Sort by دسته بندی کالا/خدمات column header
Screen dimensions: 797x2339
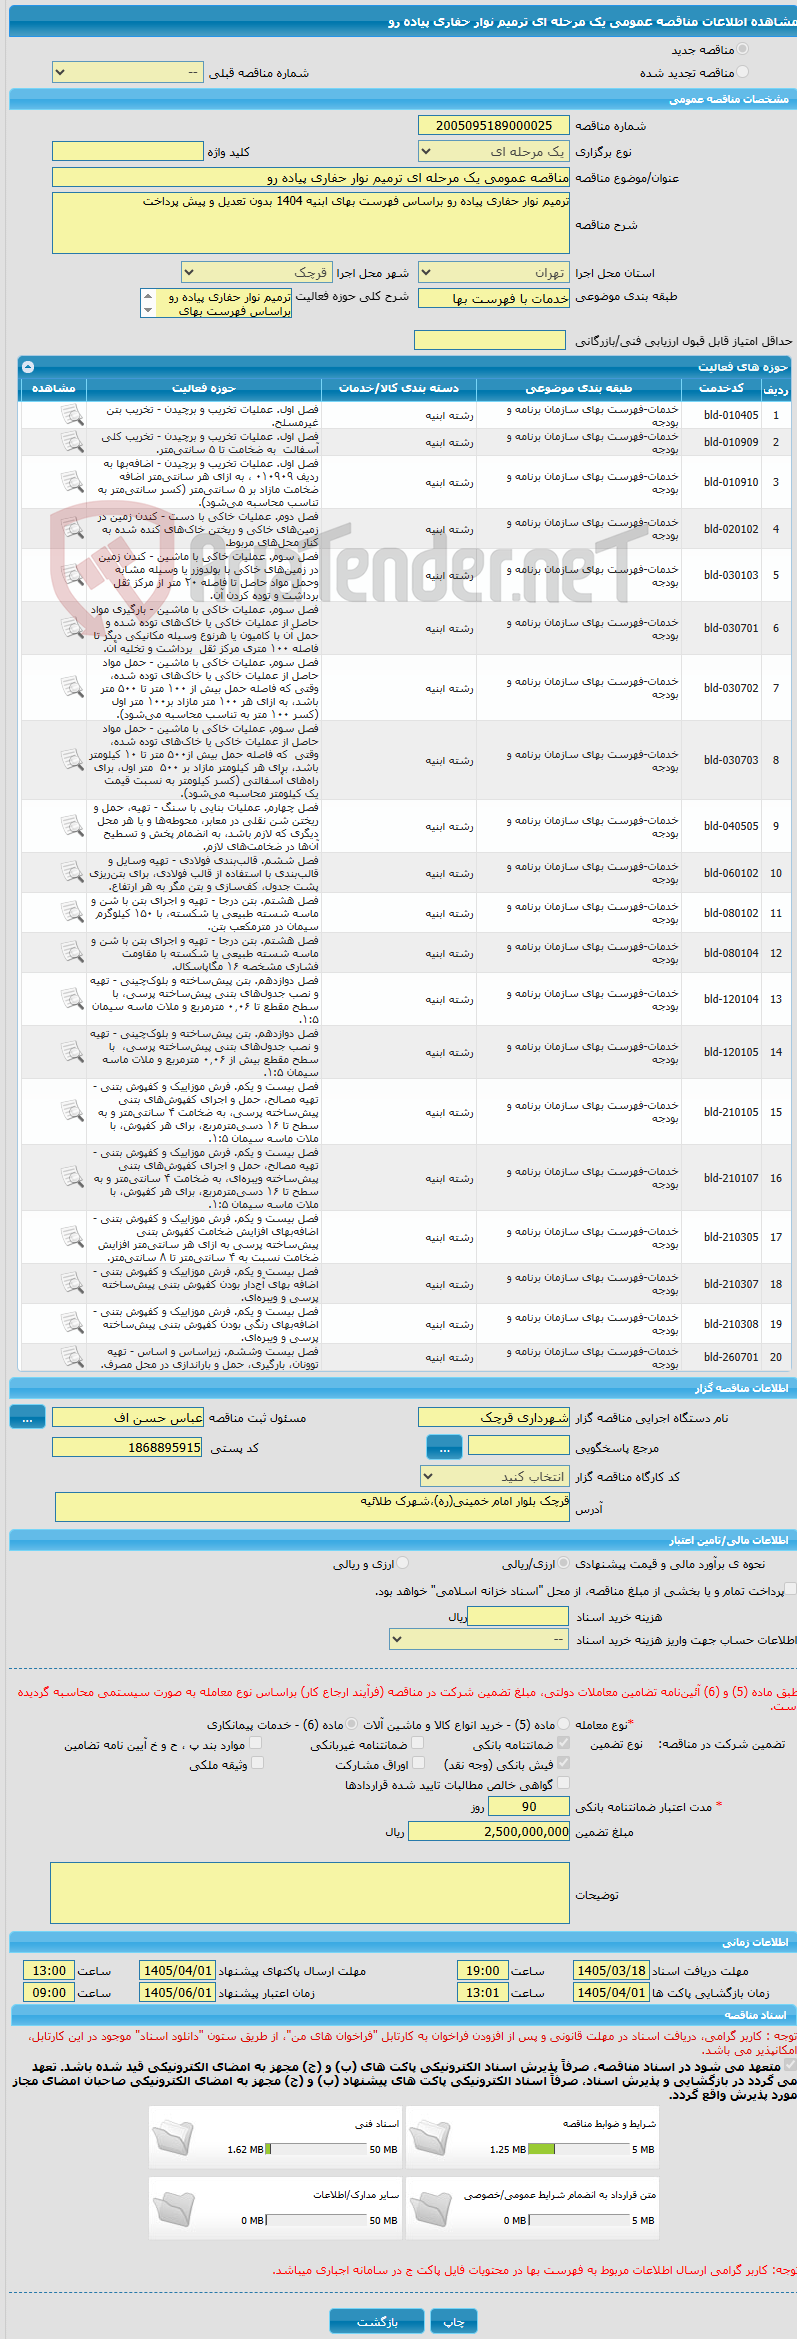pyautogui.click(x=399, y=388)
